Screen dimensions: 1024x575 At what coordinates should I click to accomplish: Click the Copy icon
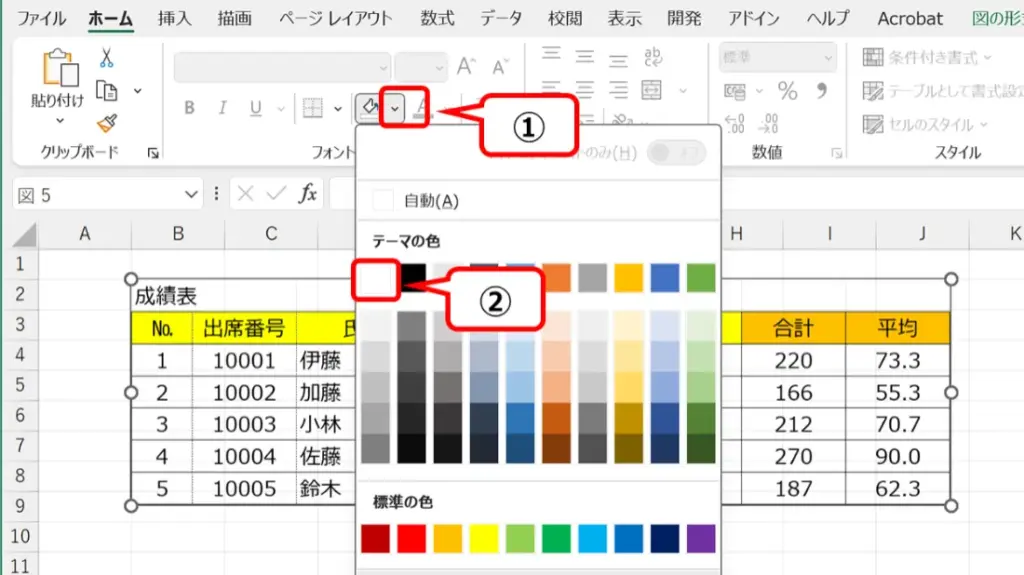[x=106, y=90]
